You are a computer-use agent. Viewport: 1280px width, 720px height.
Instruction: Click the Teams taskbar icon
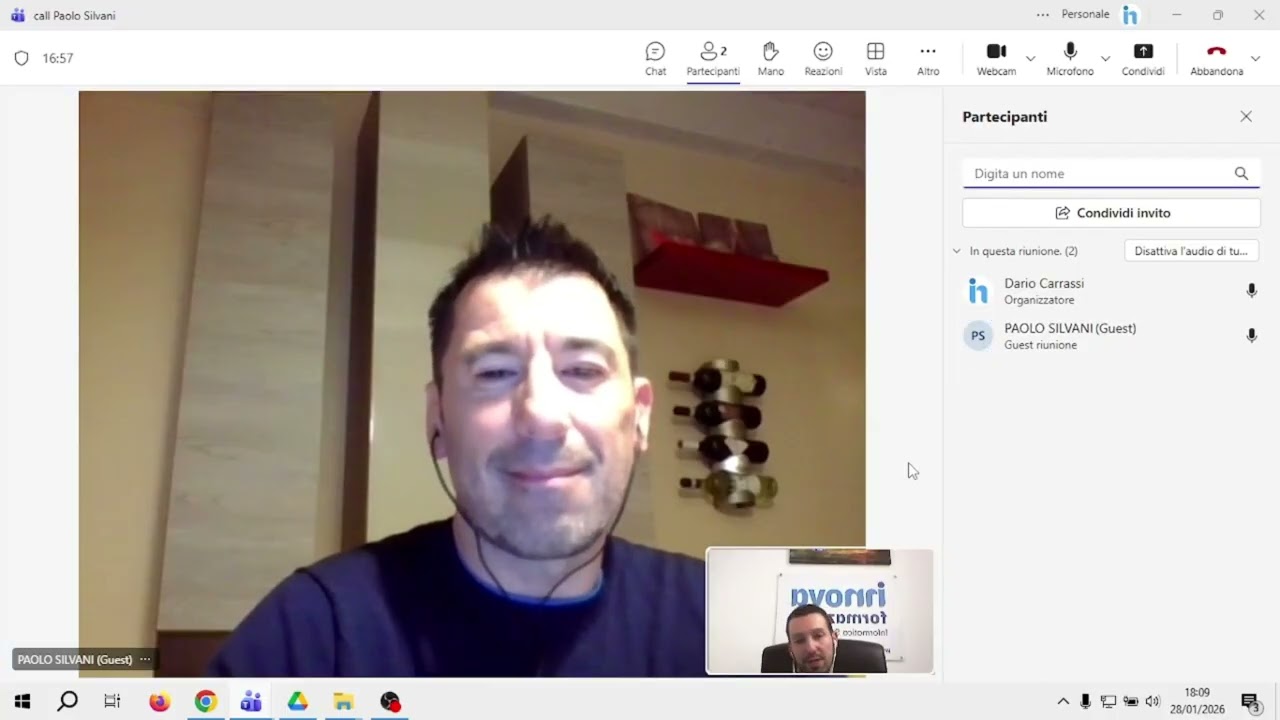coord(251,701)
